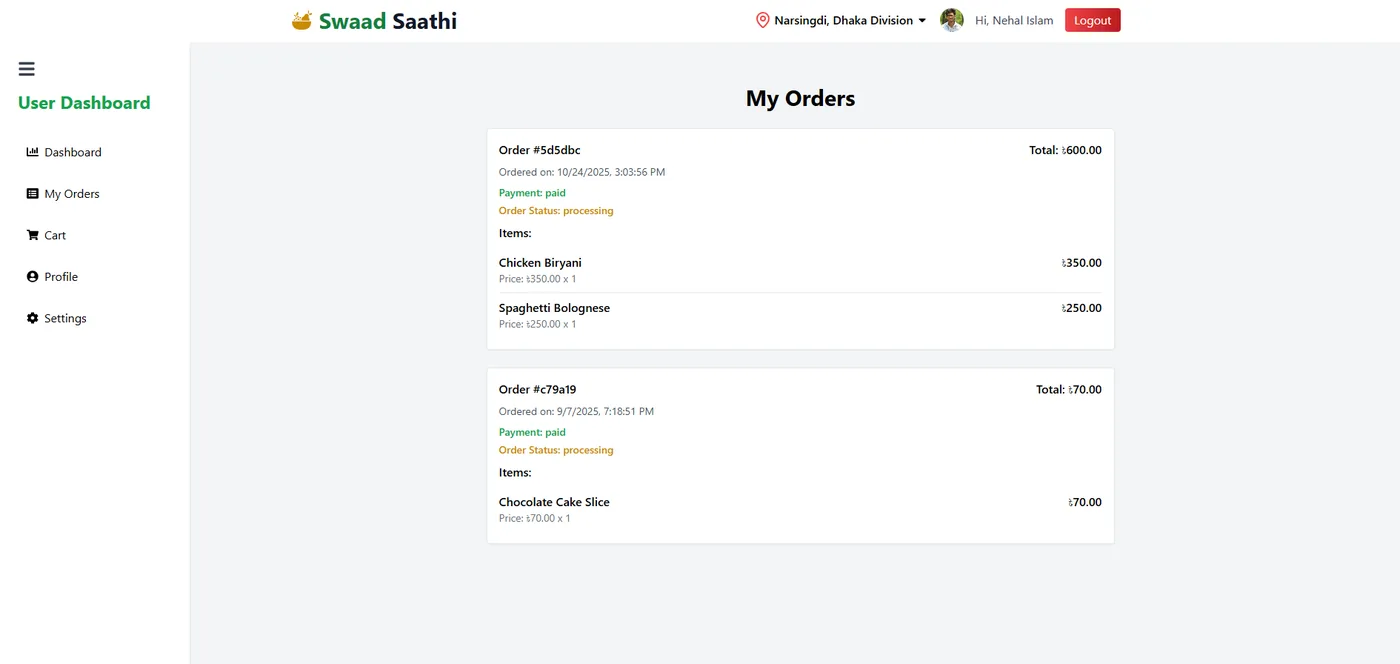Expand the location dropdown caret

(922, 20)
